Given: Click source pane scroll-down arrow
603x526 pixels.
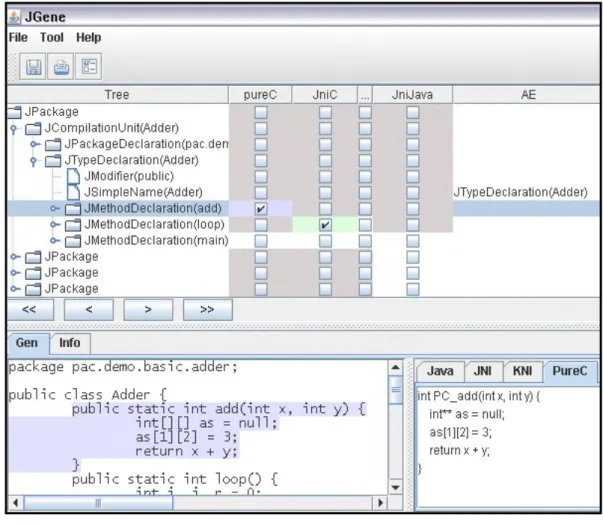Looking at the screenshot, I should click(396, 488).
